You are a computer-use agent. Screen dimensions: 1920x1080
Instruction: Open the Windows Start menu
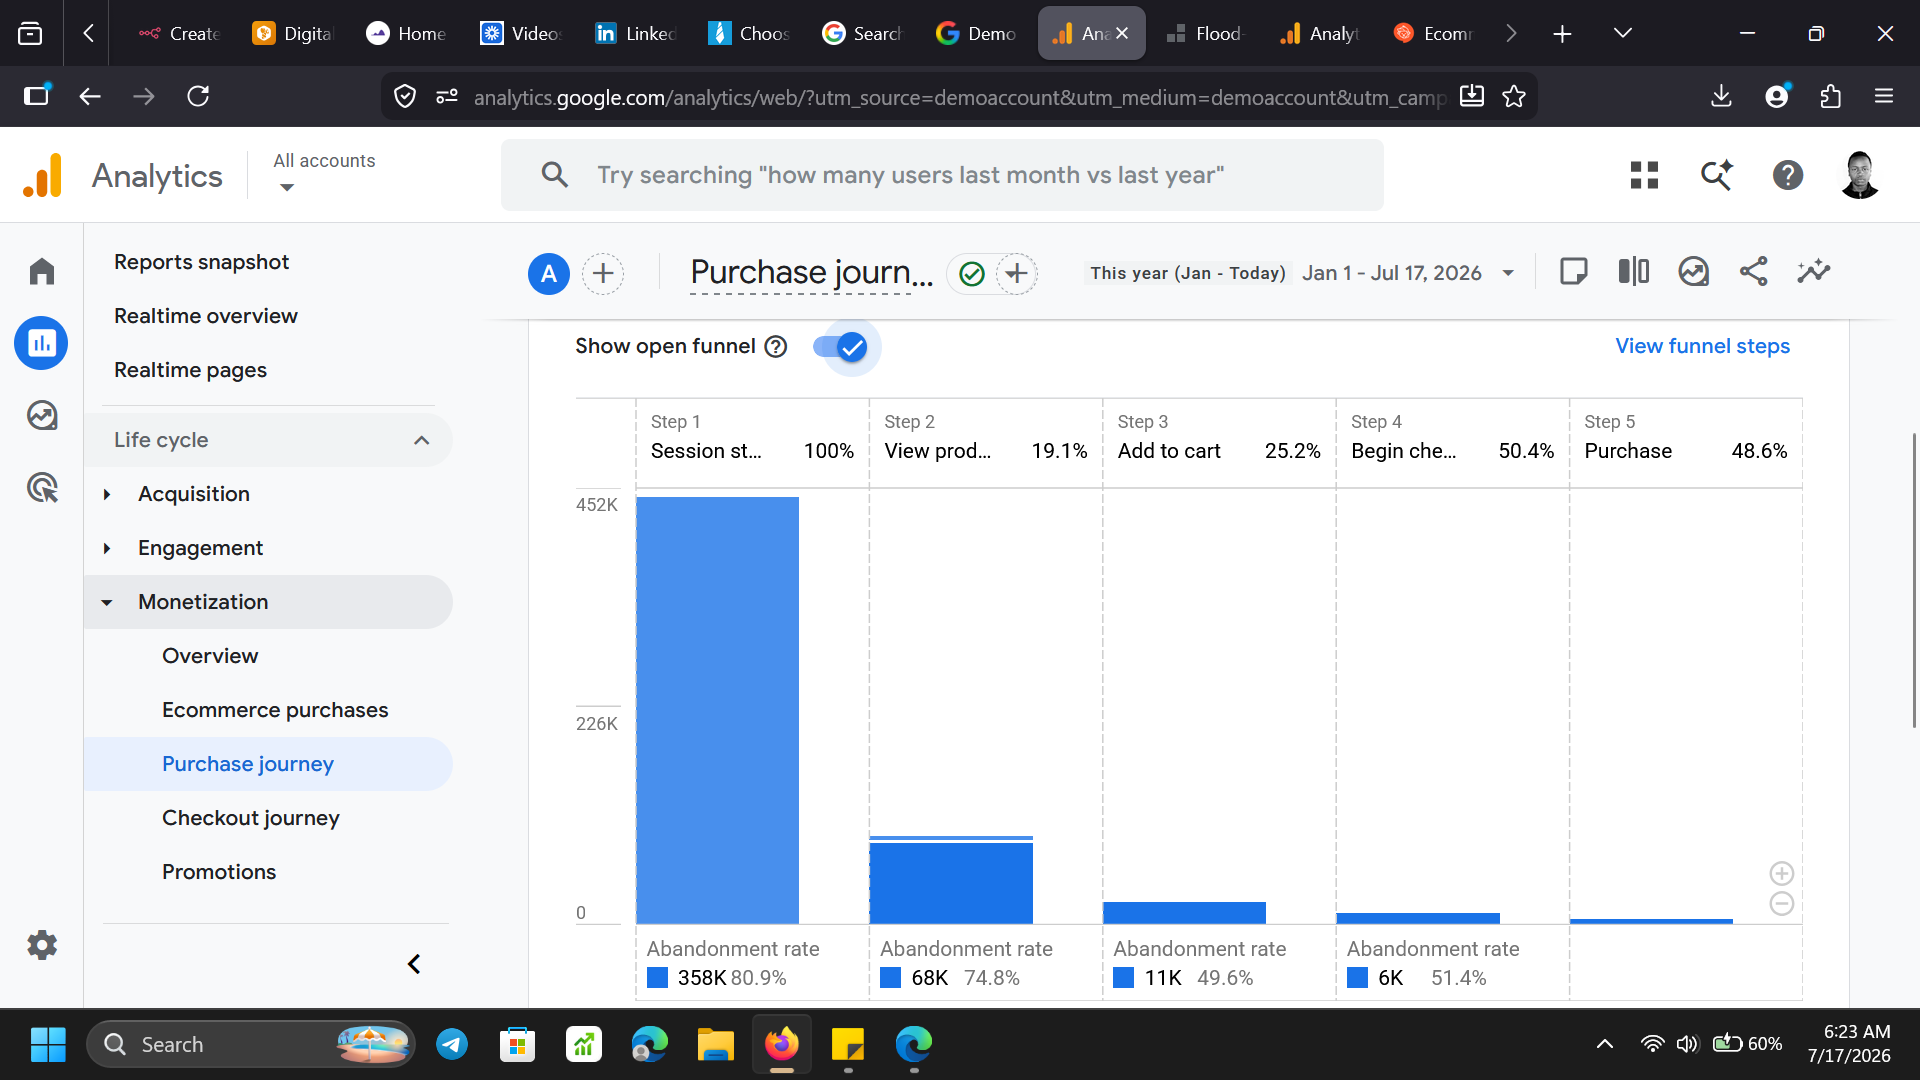[47, 1044]
